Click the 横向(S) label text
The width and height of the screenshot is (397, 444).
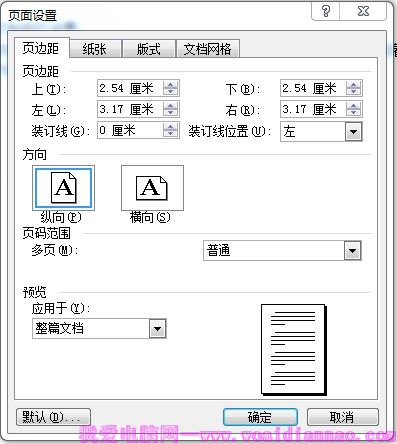pyautogui.click(x=150, y=218)
